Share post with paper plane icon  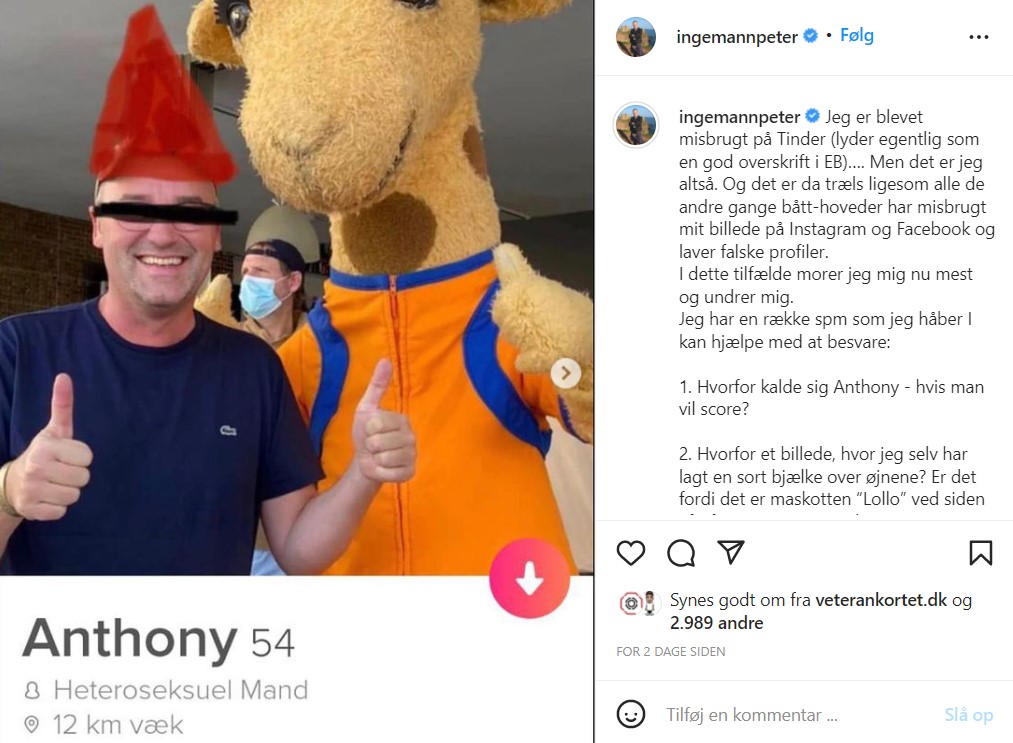(x=731, y=552)
